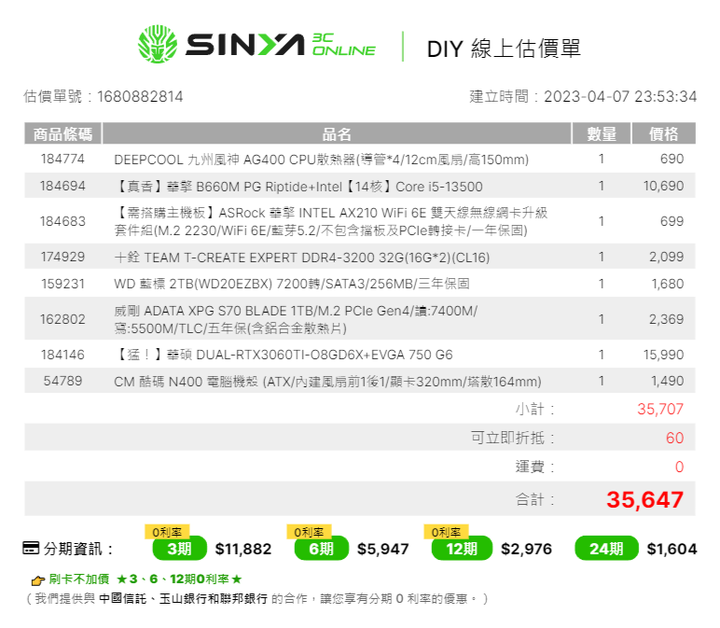Click barcode 184683

point(63,221)
